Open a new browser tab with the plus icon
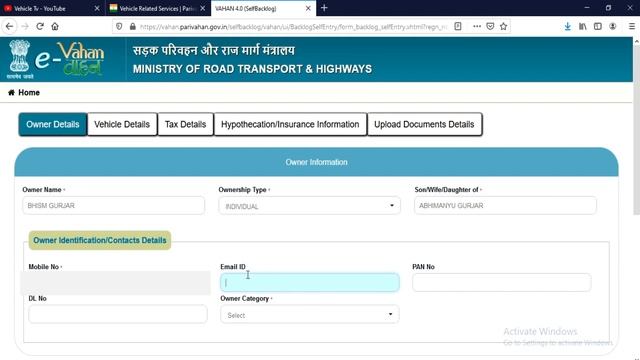 pos(324,8)
